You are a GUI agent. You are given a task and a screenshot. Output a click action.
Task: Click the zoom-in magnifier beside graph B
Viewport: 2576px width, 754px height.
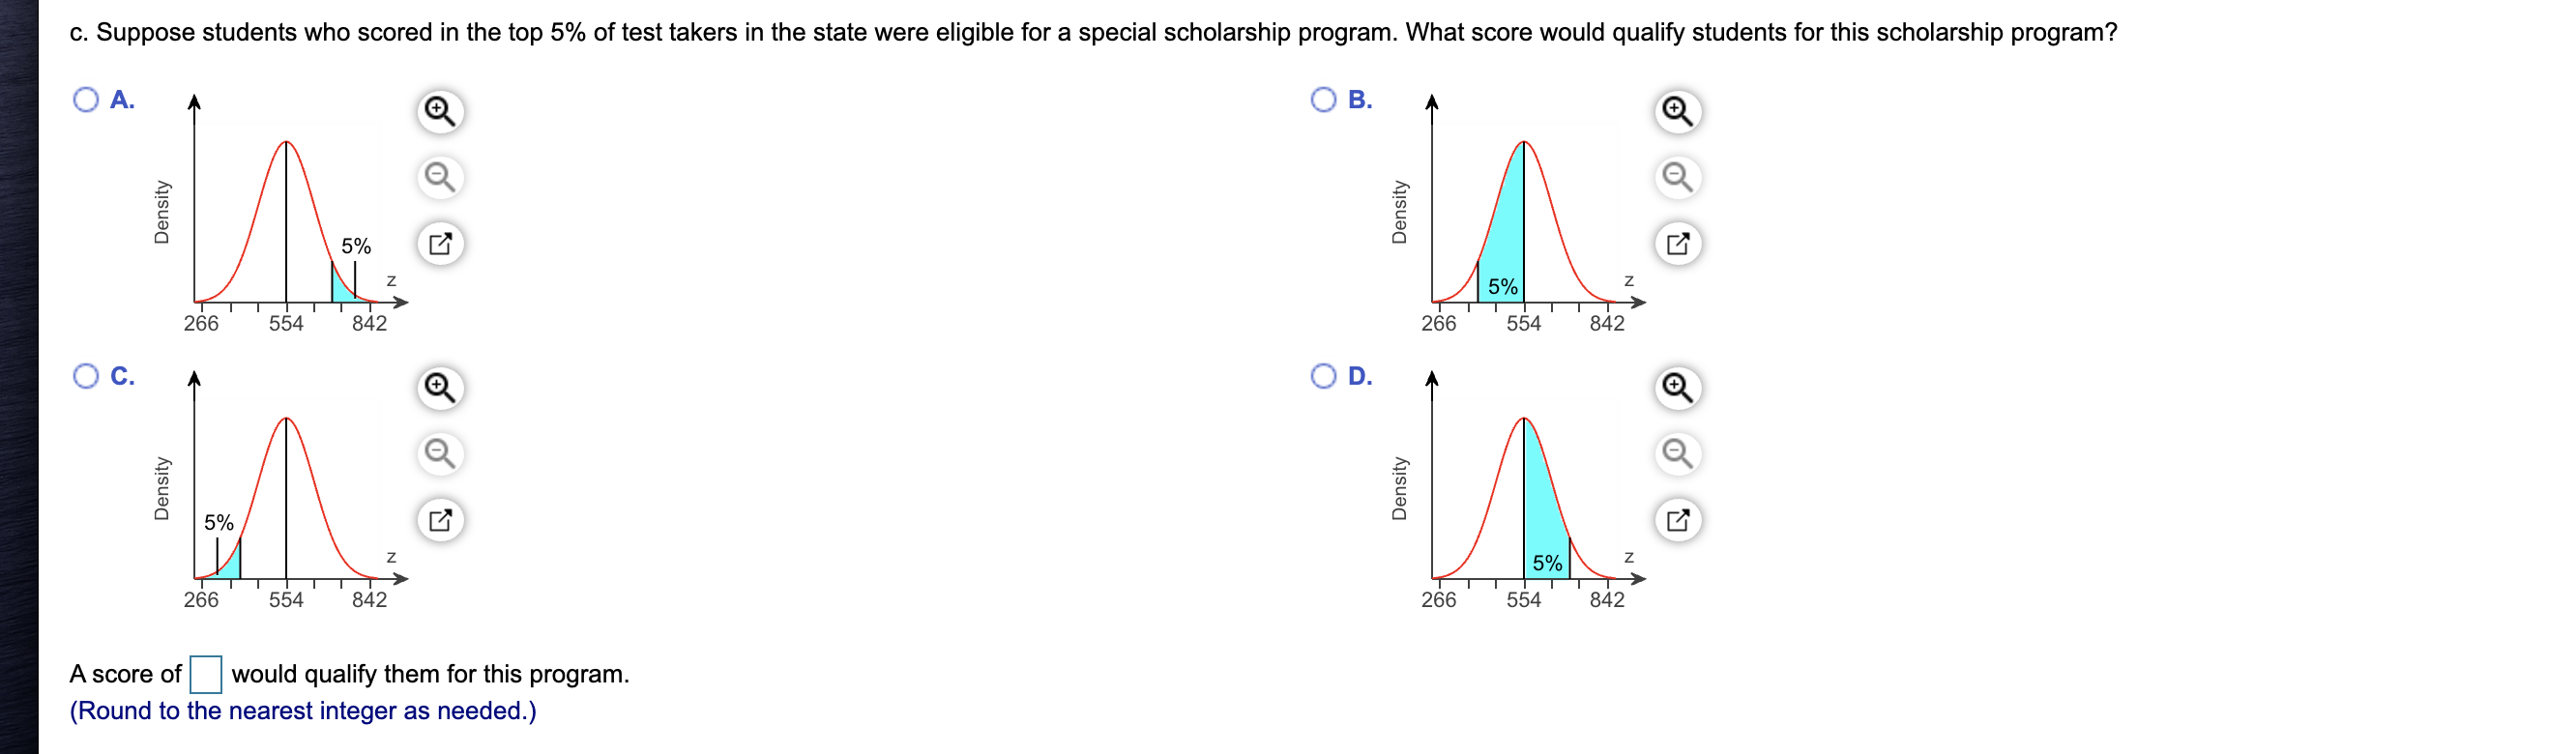click(x=1677, y=113)
